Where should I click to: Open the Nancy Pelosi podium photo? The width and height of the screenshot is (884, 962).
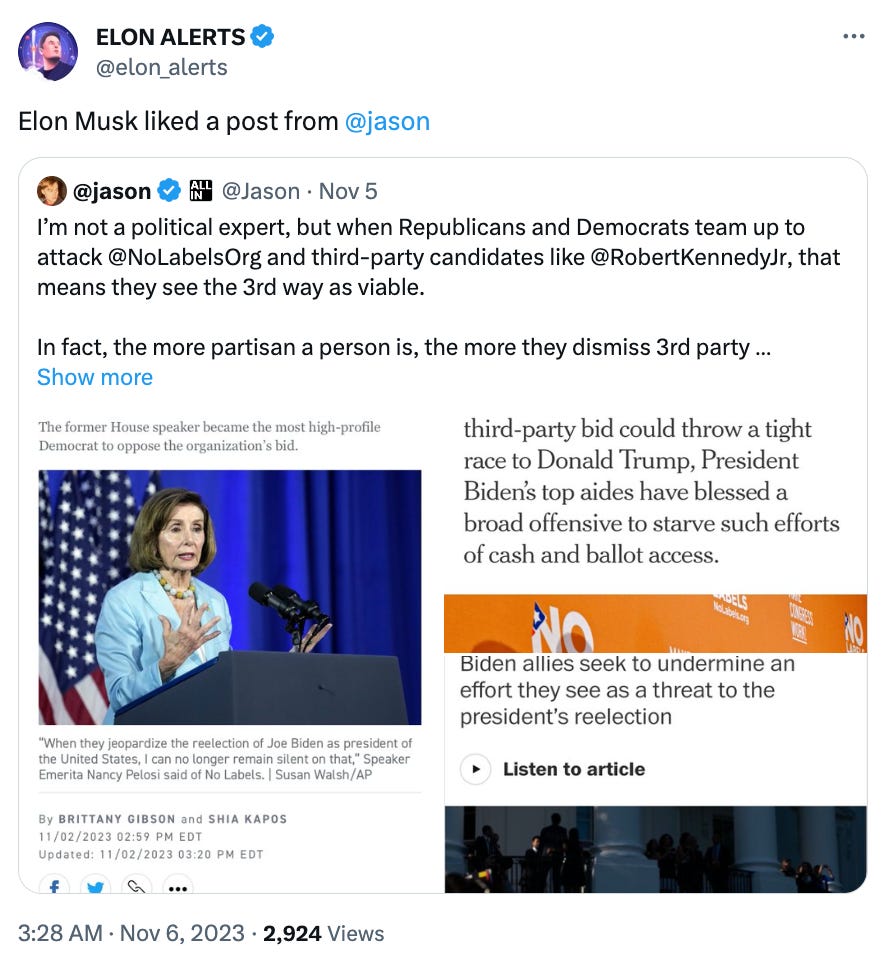click(230, 597)
